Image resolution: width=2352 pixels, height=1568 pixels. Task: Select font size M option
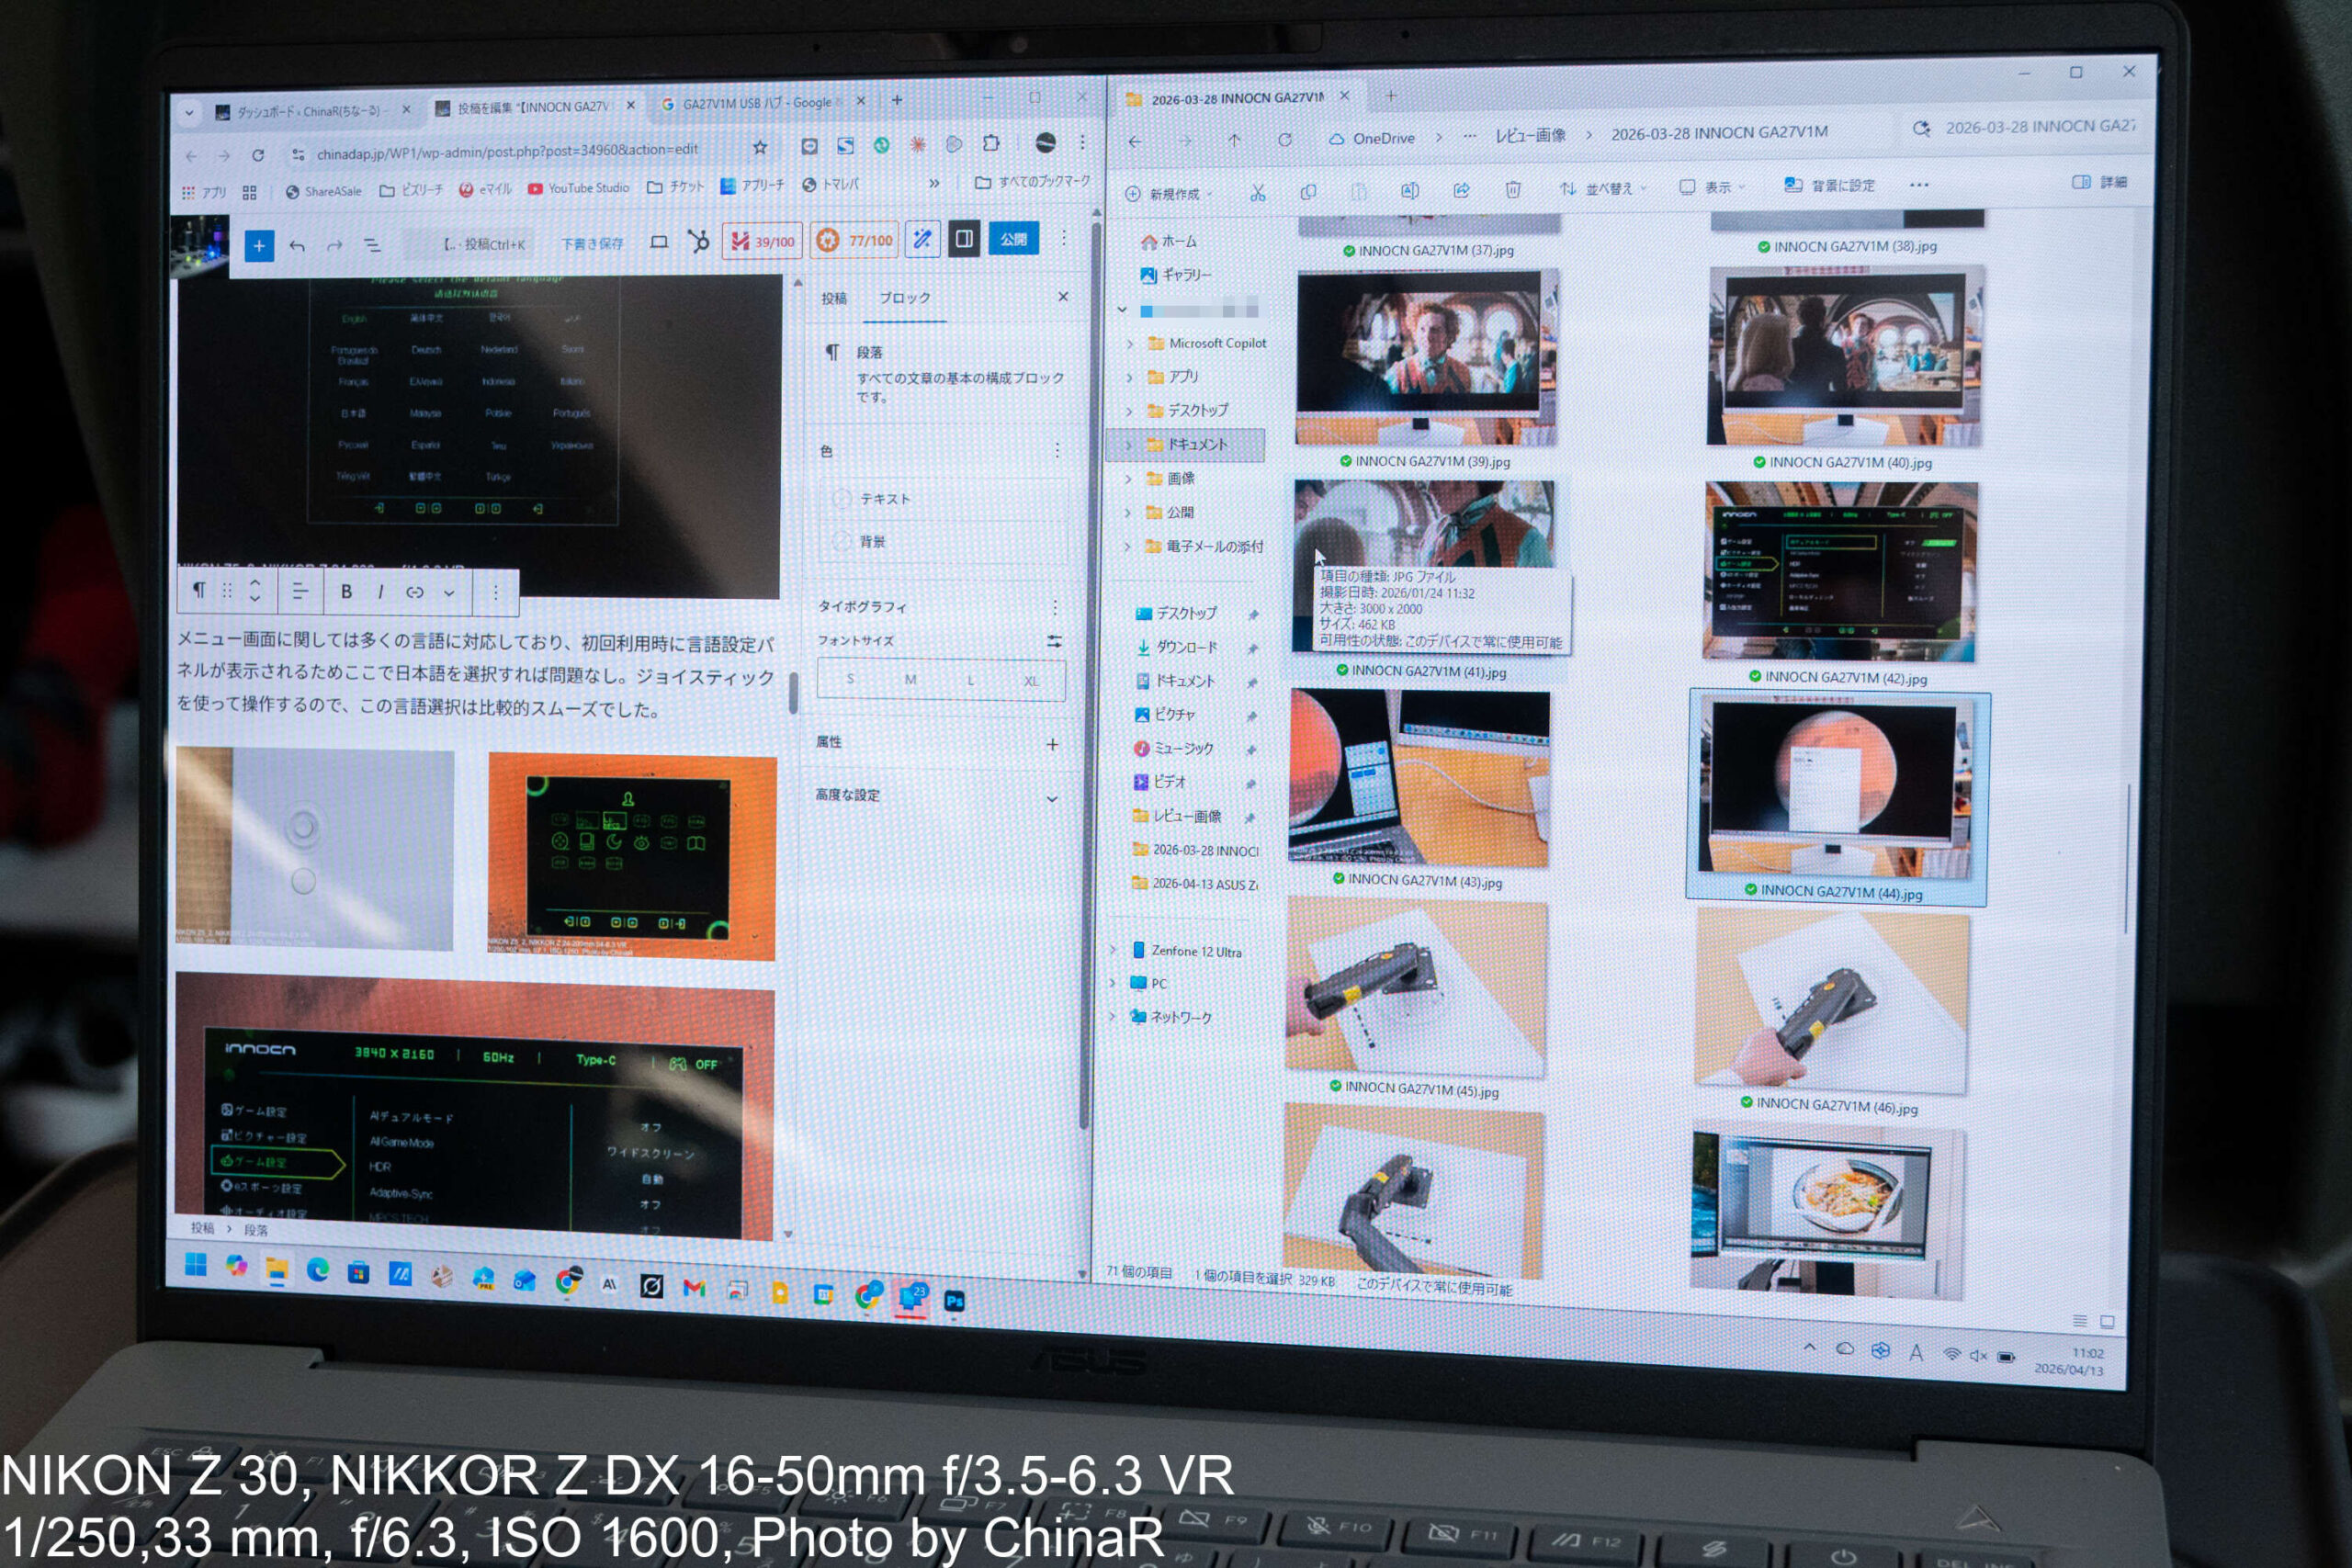[x=910, y=680]
